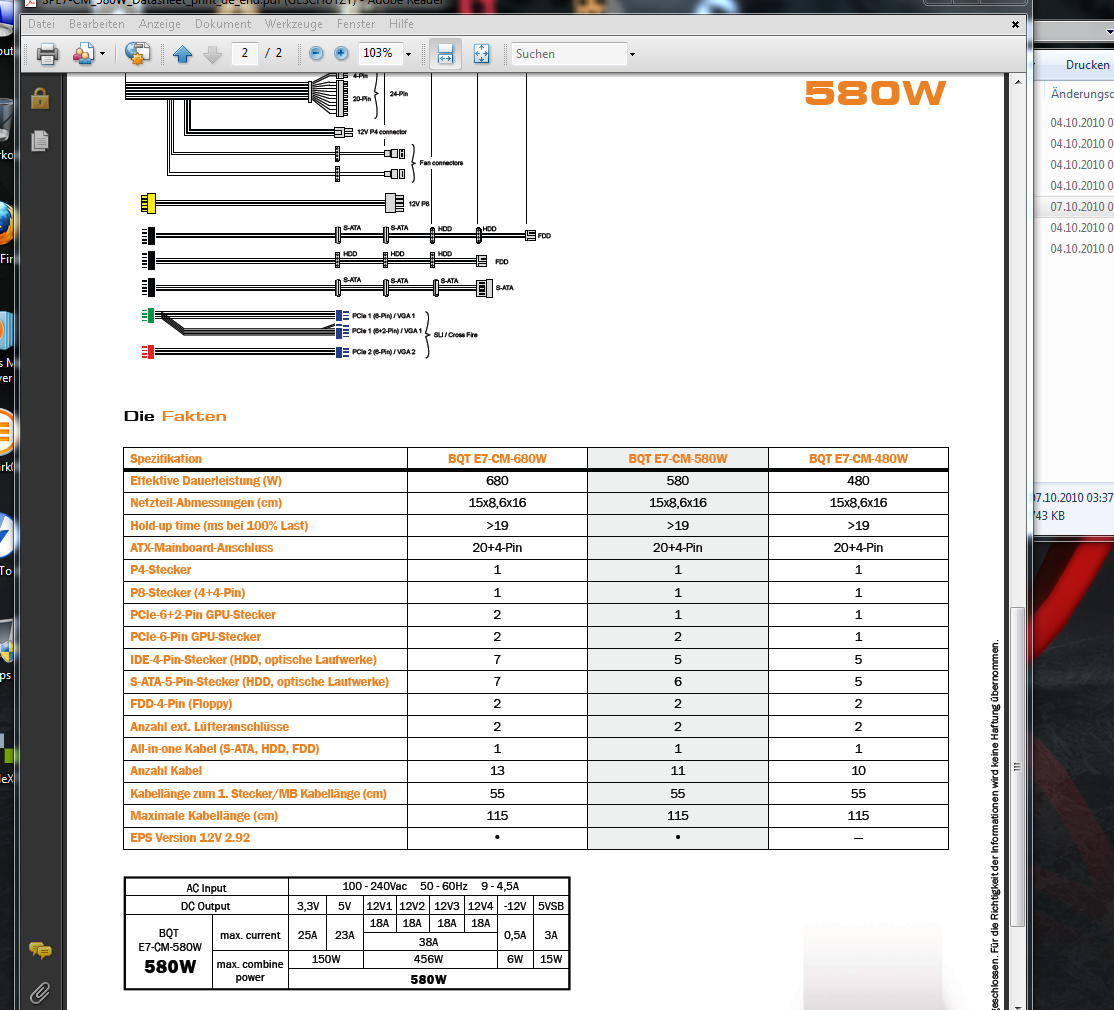Click the BQT E7-CM-680W table header
1114x1010 pixels.
pyautogui.click(x=497, y=459)
